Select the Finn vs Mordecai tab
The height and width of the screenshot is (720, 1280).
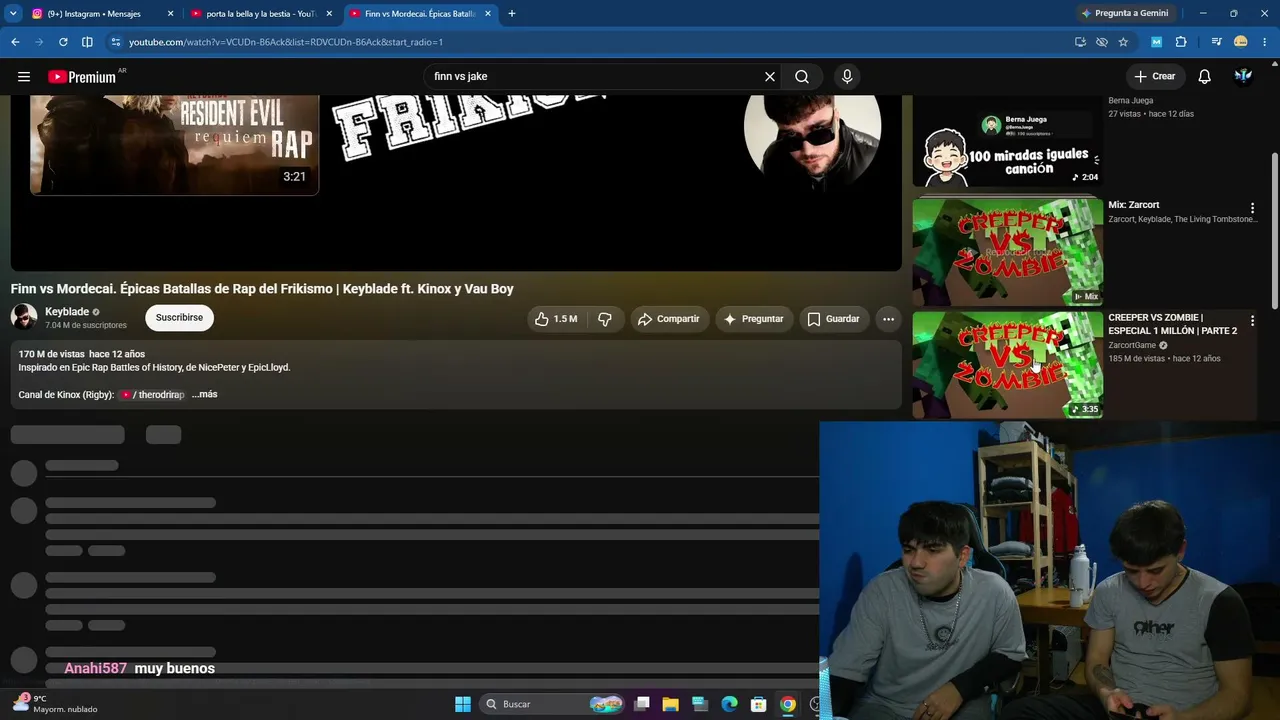419,14
